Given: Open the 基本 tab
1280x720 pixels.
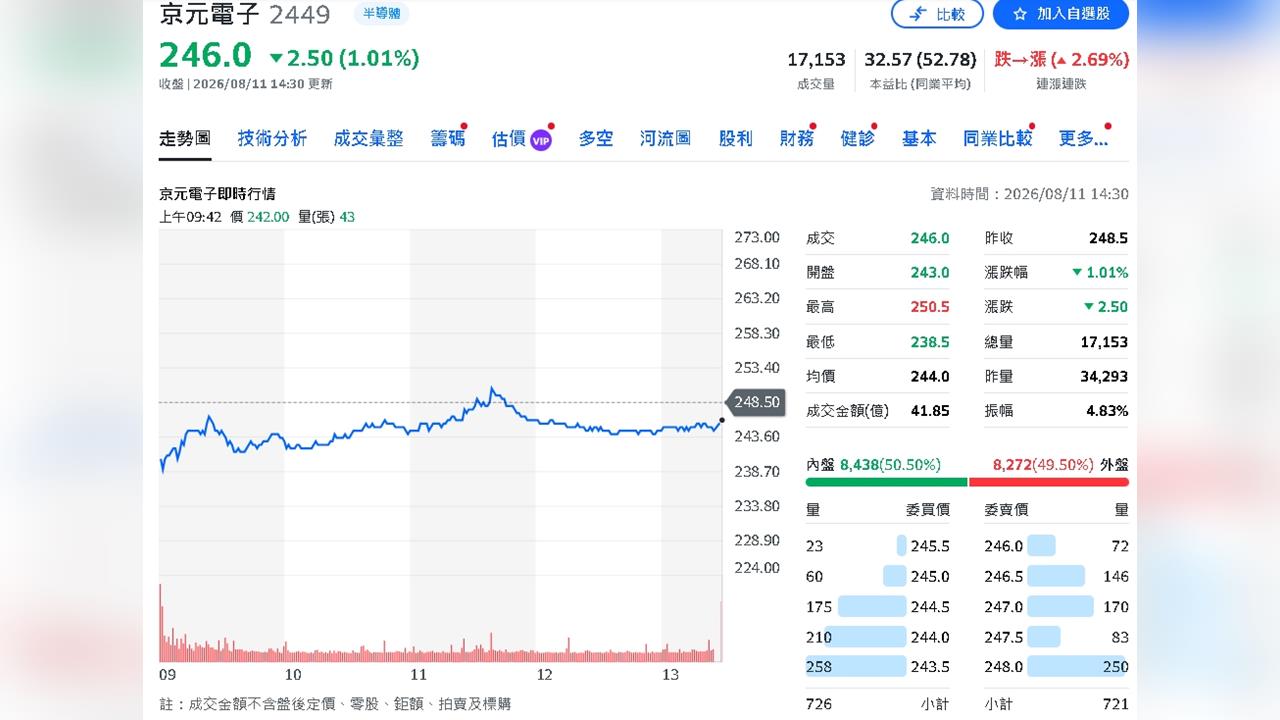Looking at the screenshot, I should 919,139.
